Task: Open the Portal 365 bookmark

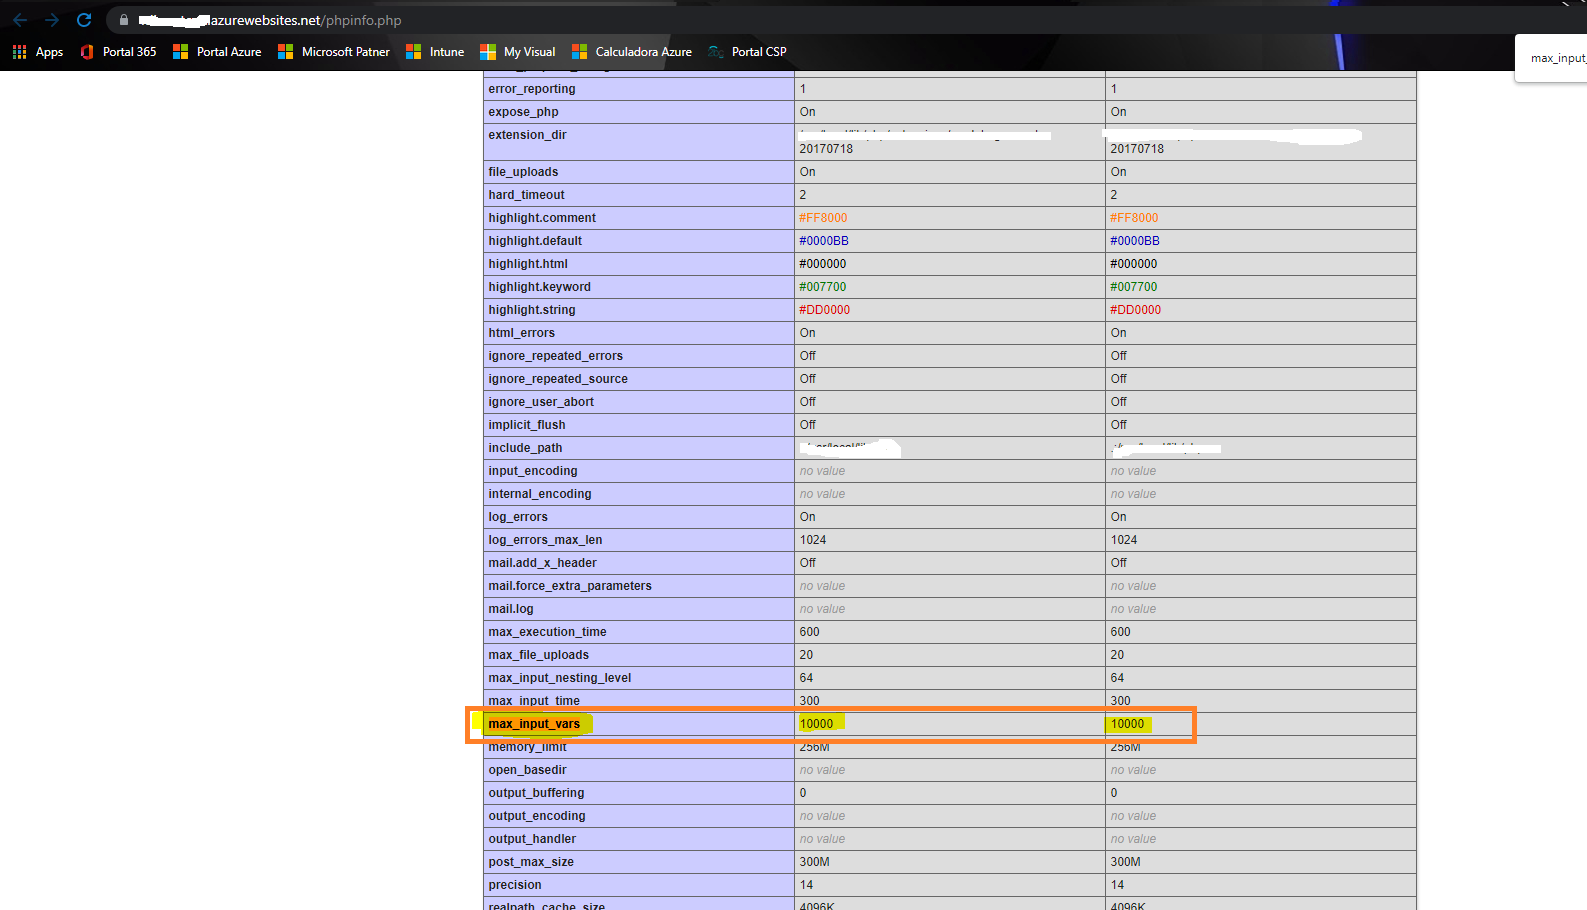Action: coord(118,52)
